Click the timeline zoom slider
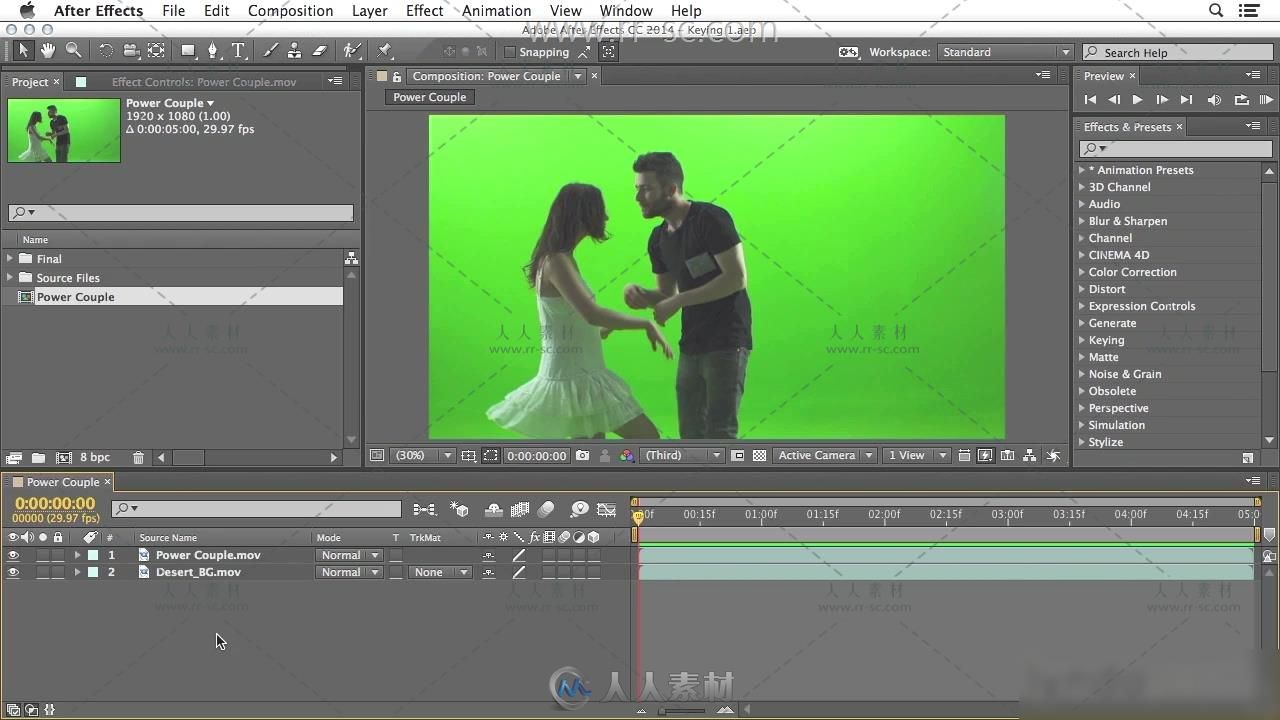 [682, 711]
